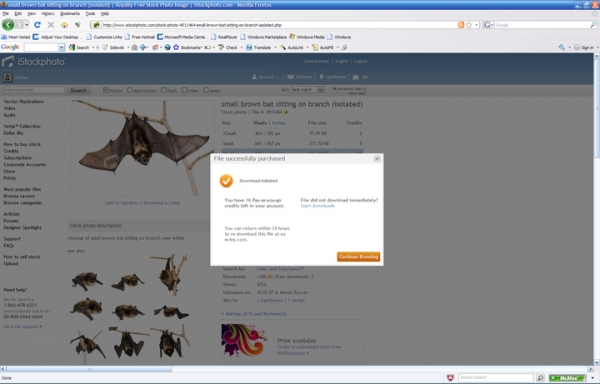Expand the Account dropdown menu

click(x=265, y=77)
